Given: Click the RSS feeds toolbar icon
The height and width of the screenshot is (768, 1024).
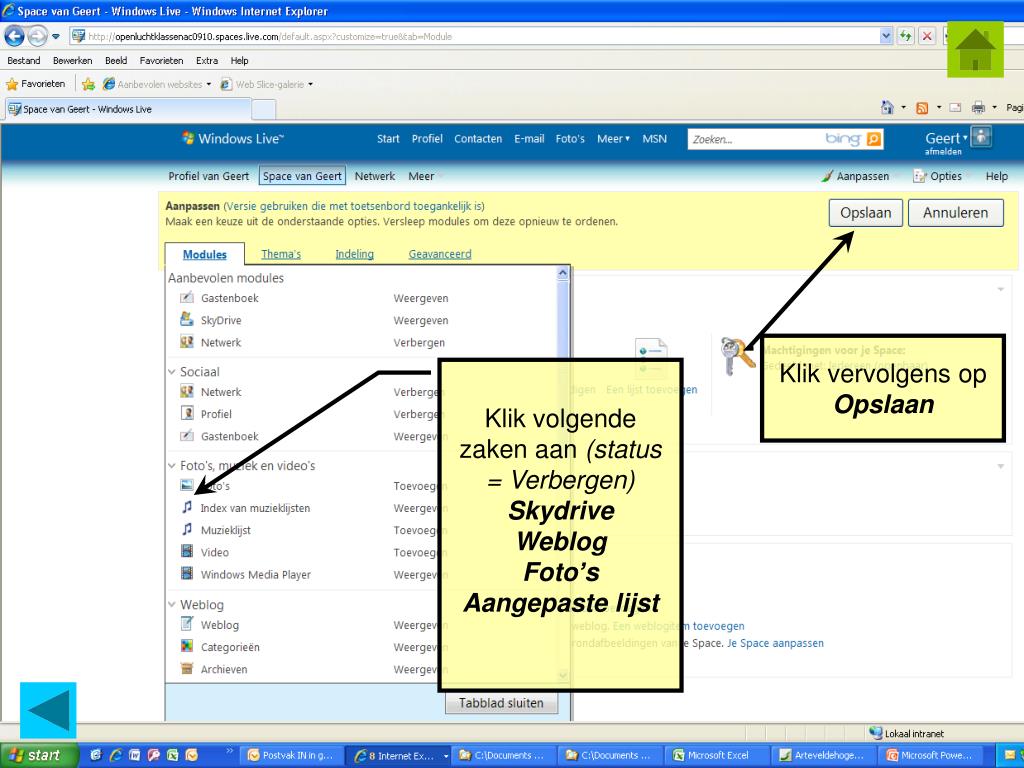Looking at the screenshot, I should click(x=922, y=108).
